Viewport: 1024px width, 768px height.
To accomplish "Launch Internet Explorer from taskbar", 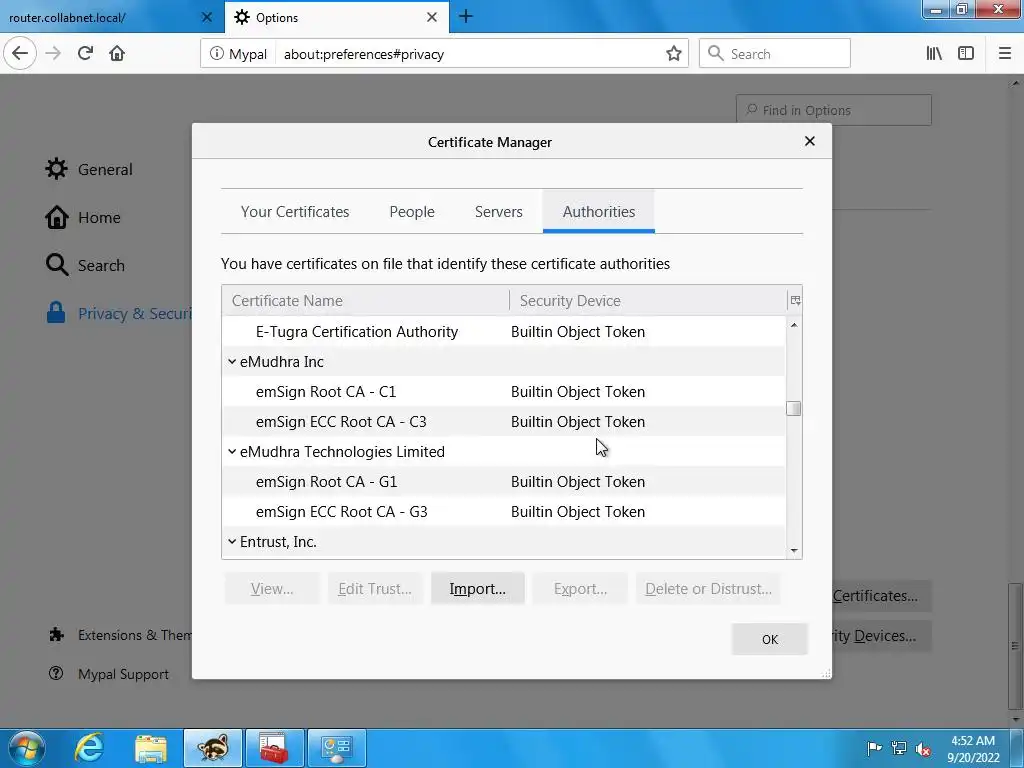I will tap(89, 748).
